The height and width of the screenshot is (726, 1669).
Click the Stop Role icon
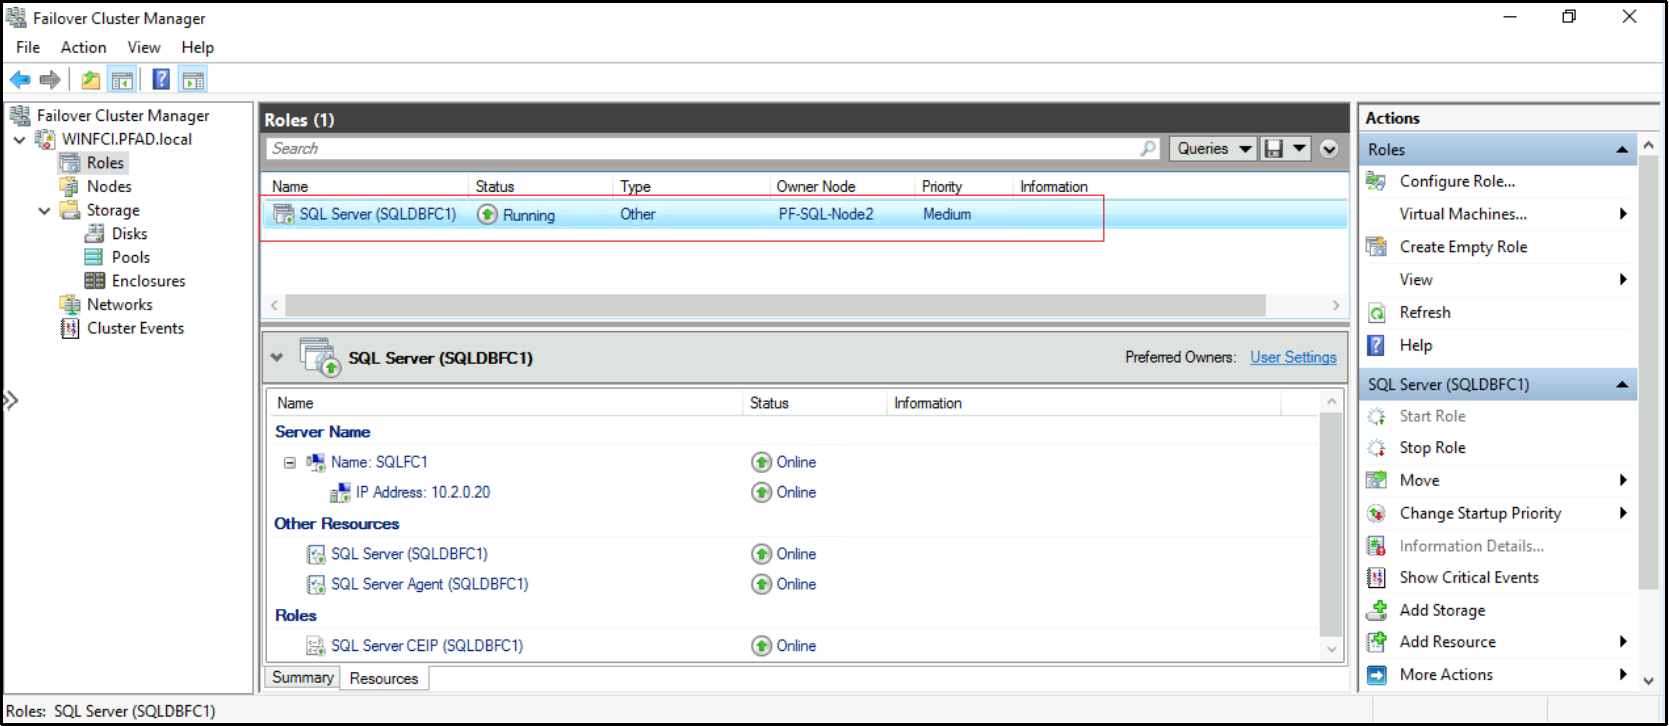click(1377, 448)
